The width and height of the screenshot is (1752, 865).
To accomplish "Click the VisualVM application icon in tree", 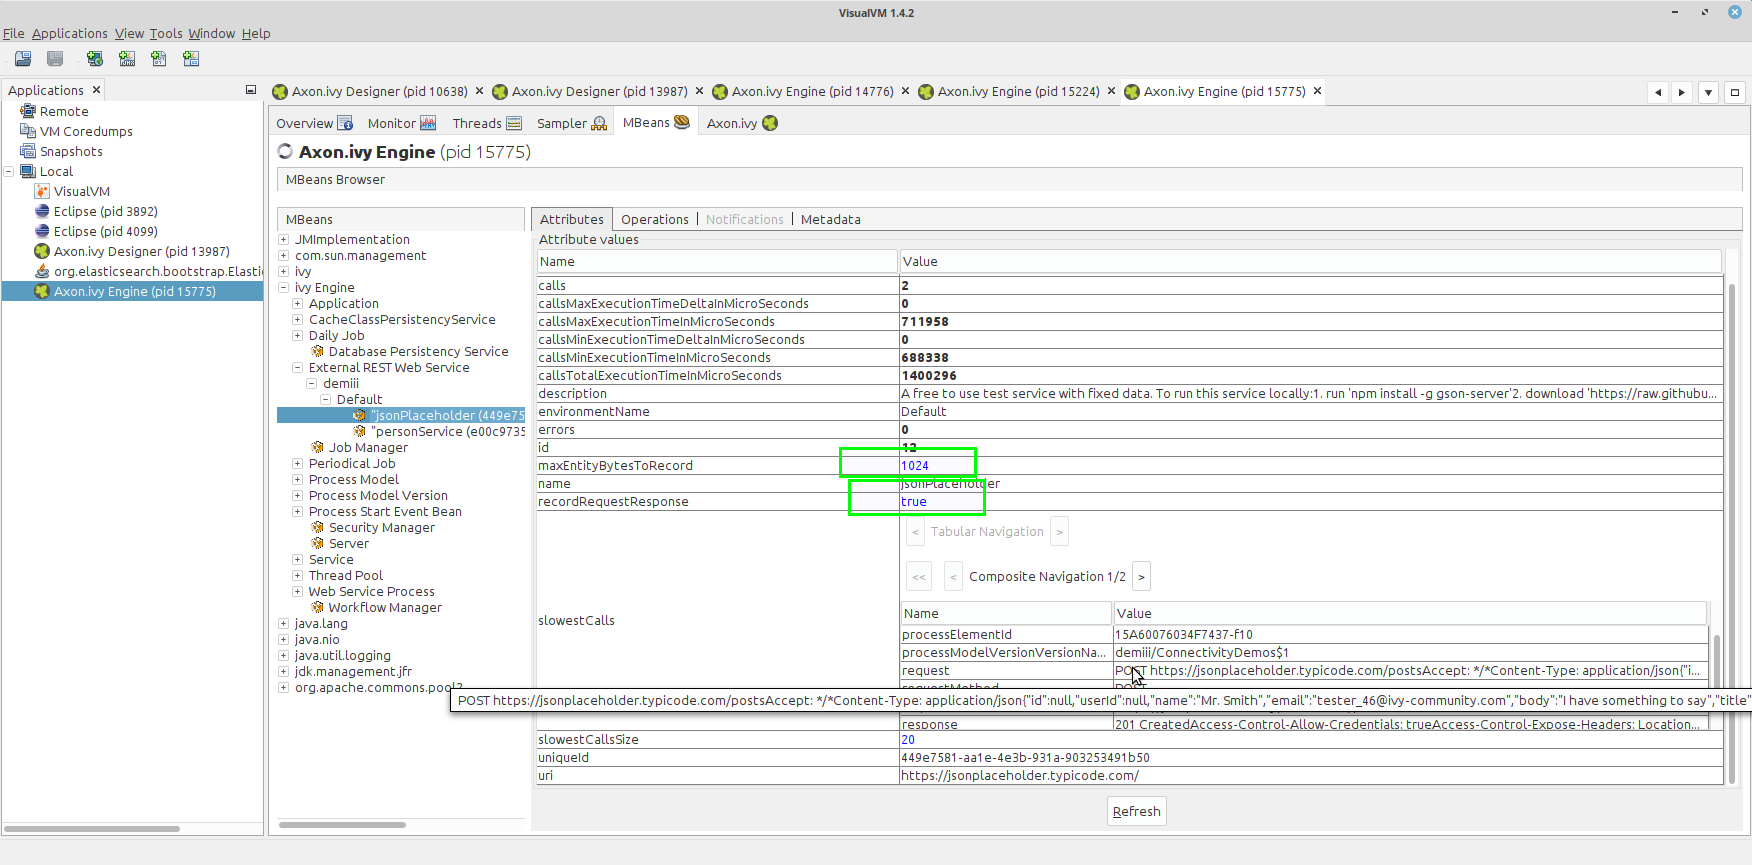I will pyautogui.click(x=42, y=191).
